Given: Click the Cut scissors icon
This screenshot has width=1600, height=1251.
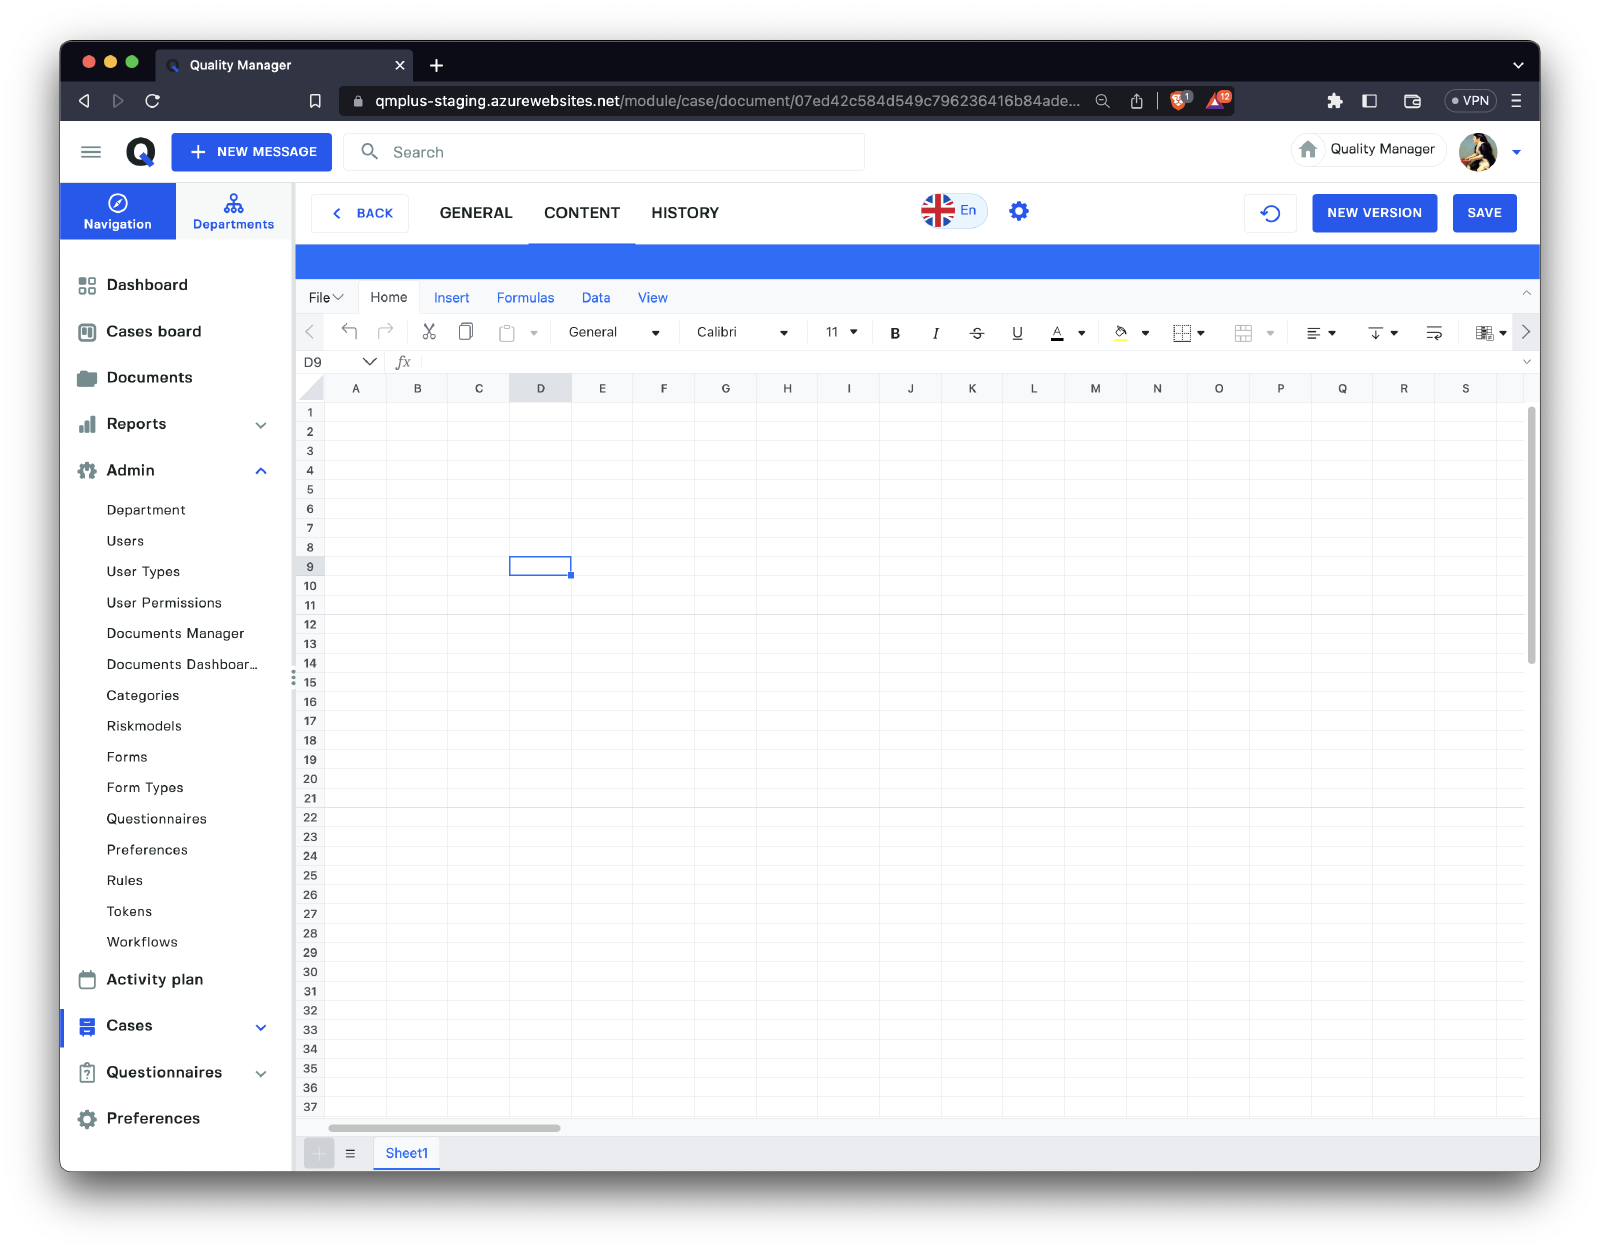Looking at the screenshot, I should [x=429, y=332].
